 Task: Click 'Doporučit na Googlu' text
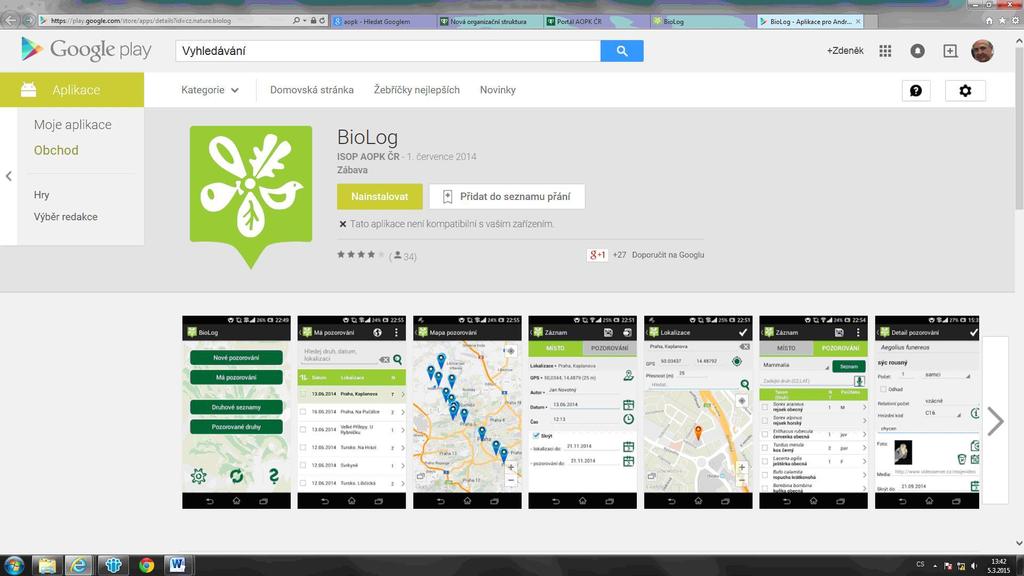667,255
